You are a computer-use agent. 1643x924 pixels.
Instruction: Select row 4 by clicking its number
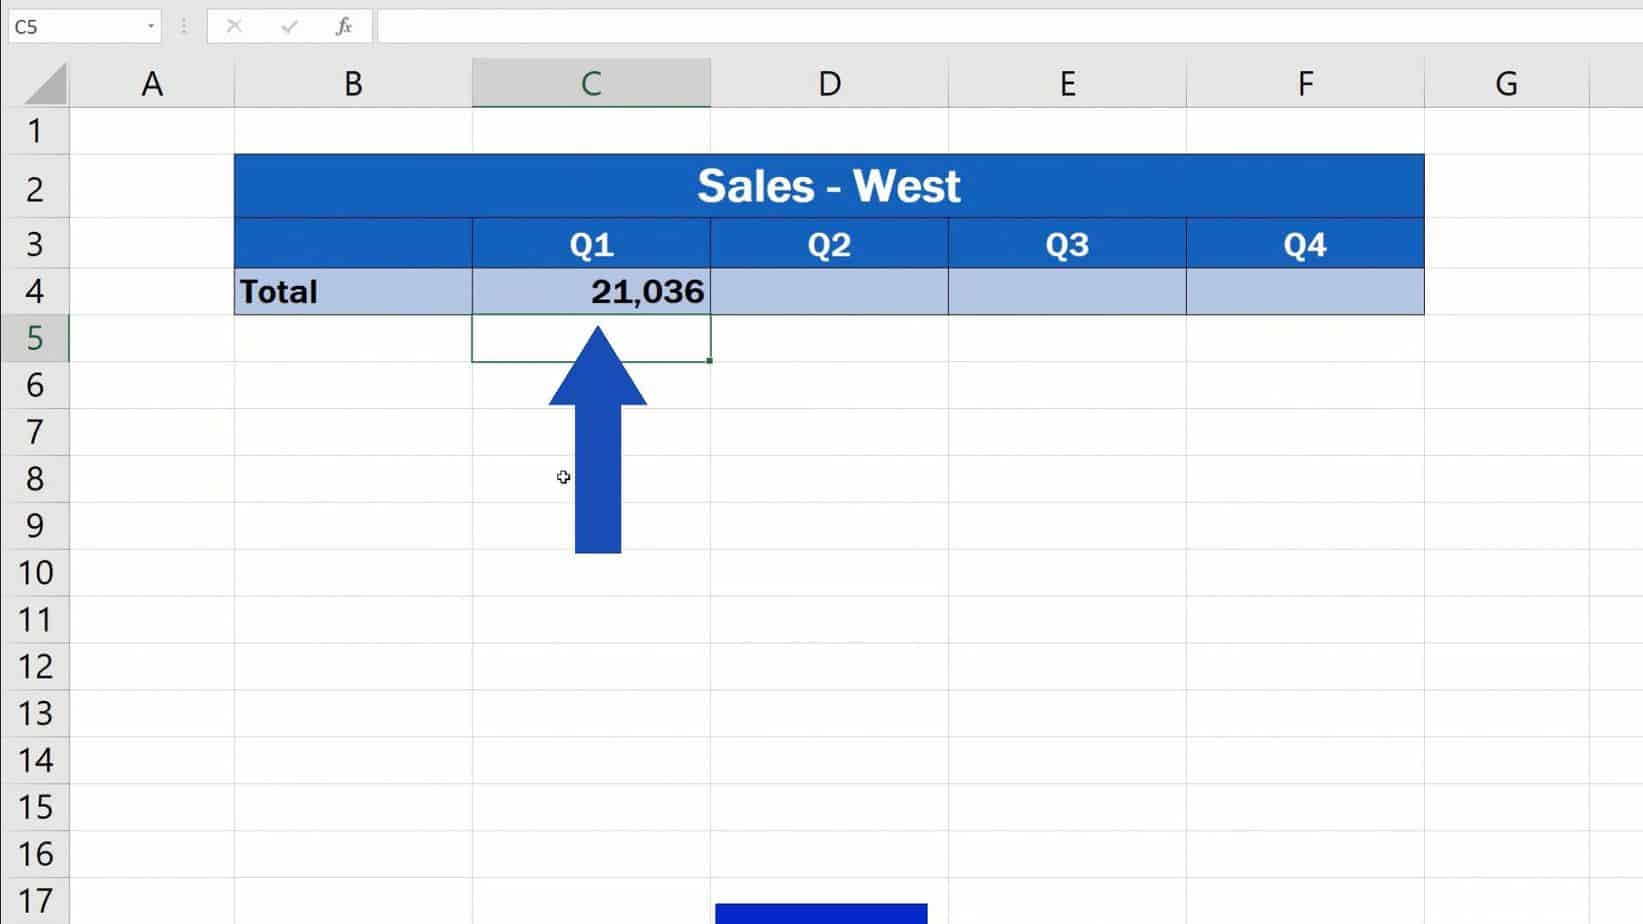(37, 291)
